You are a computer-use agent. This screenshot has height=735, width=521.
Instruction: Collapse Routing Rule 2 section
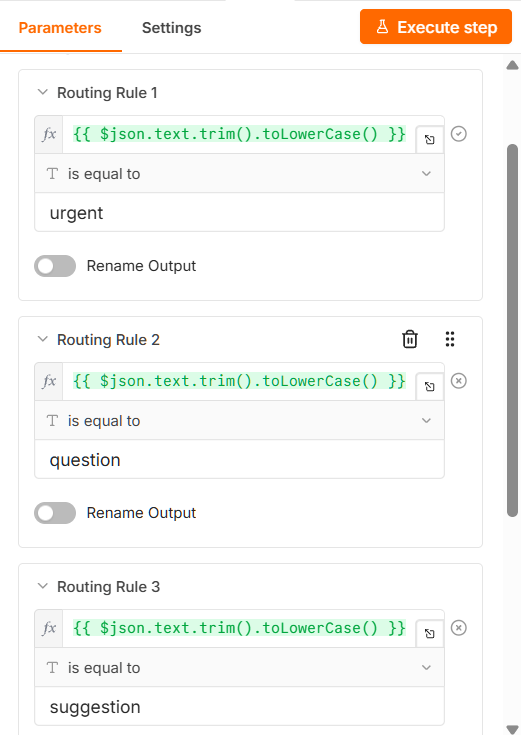43,339
